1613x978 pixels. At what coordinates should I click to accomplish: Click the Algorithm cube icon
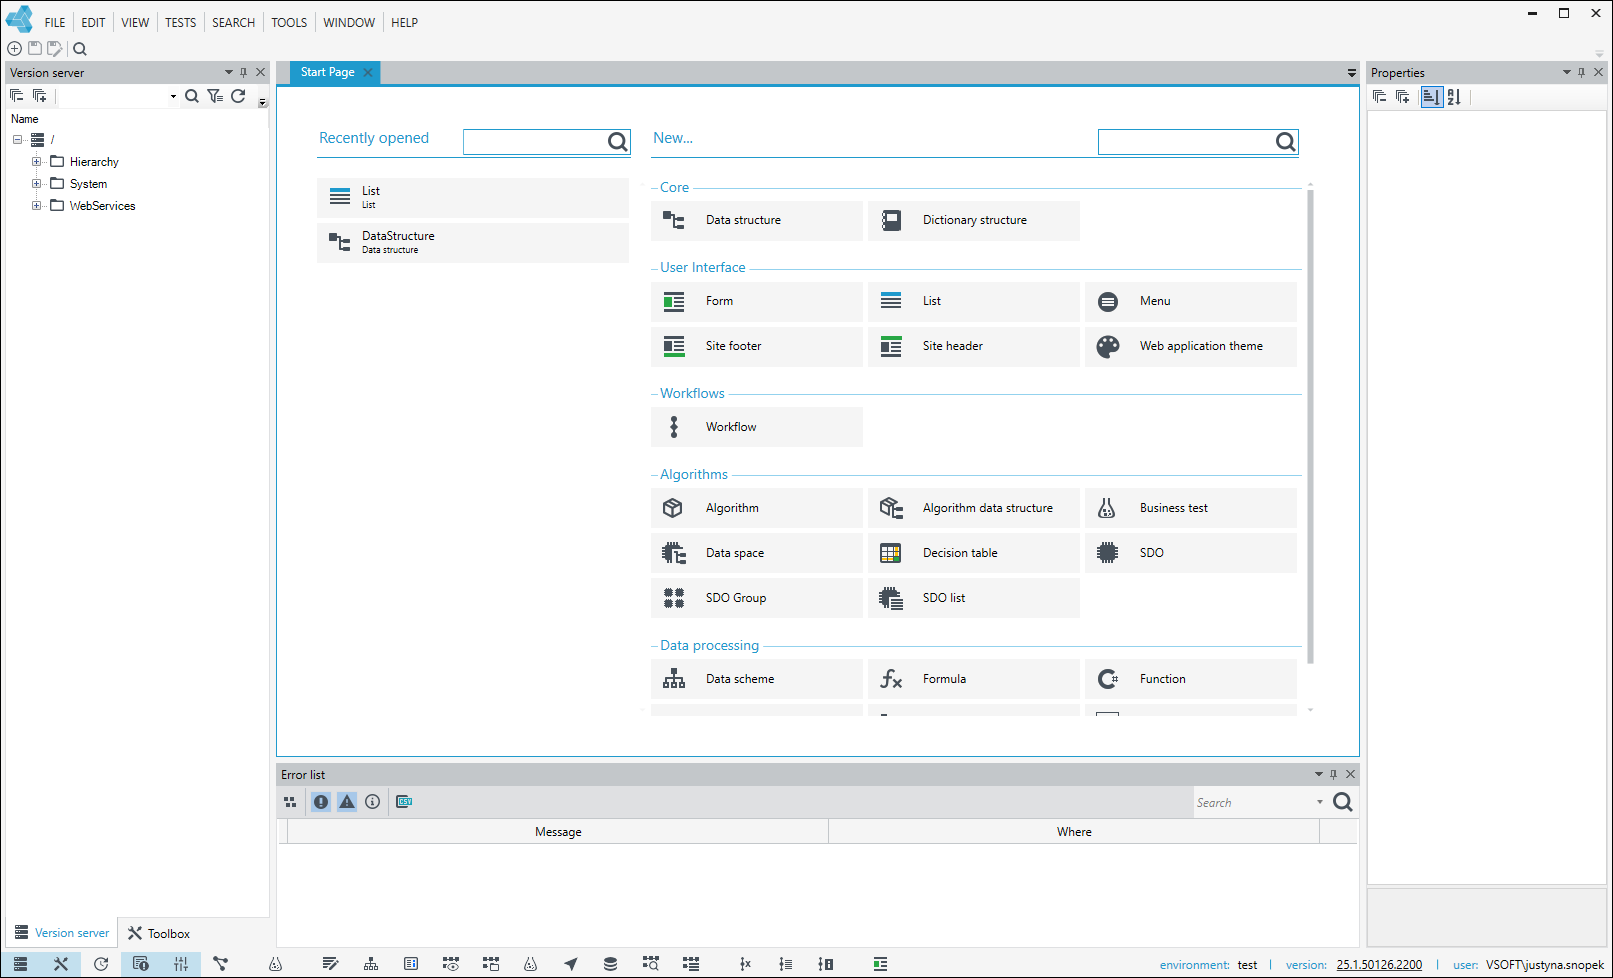673,508
